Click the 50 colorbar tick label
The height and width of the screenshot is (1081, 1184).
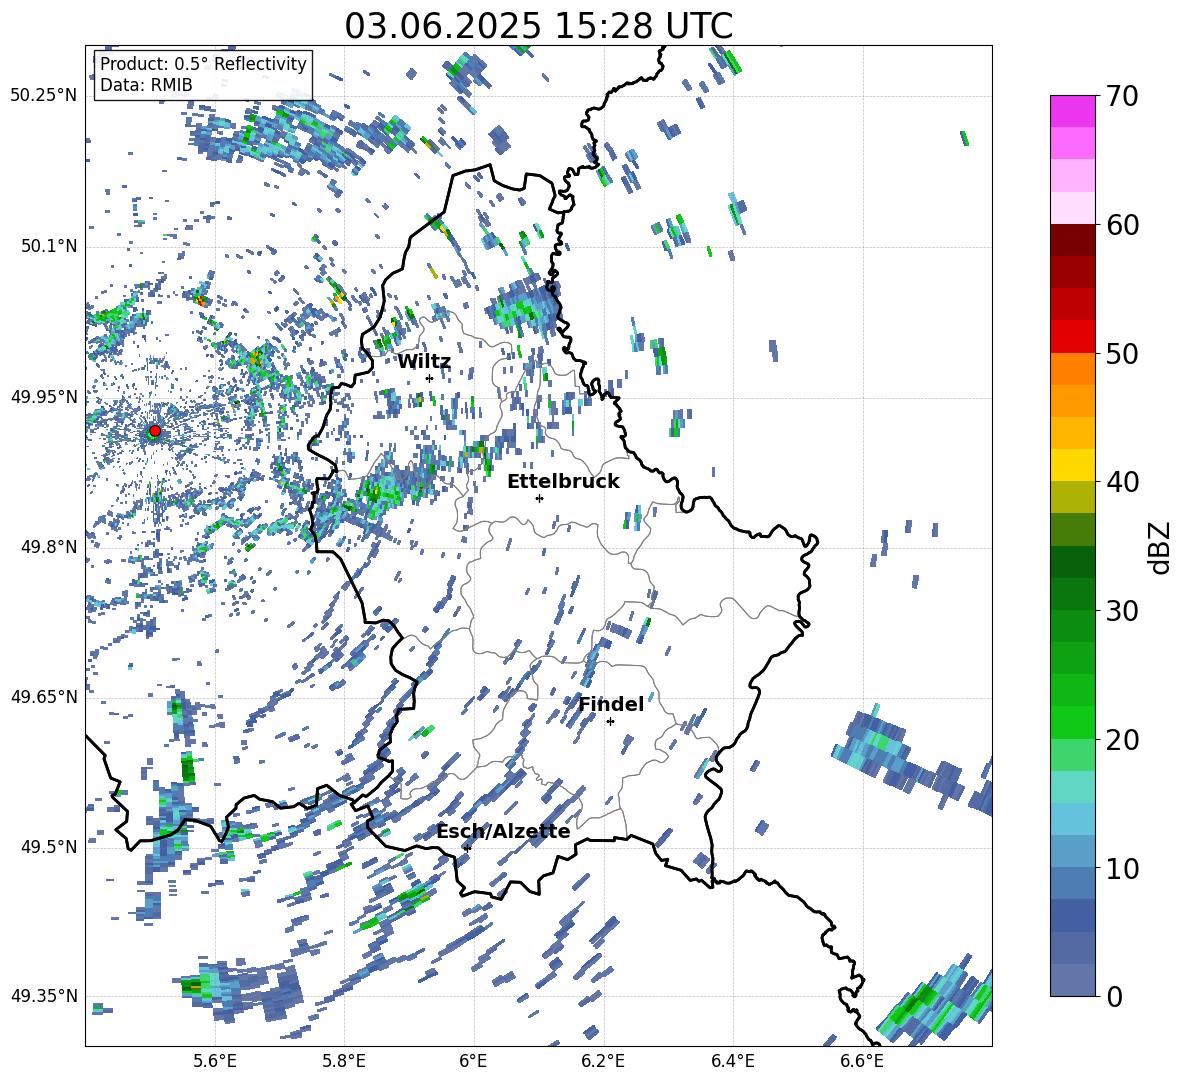1122,353
